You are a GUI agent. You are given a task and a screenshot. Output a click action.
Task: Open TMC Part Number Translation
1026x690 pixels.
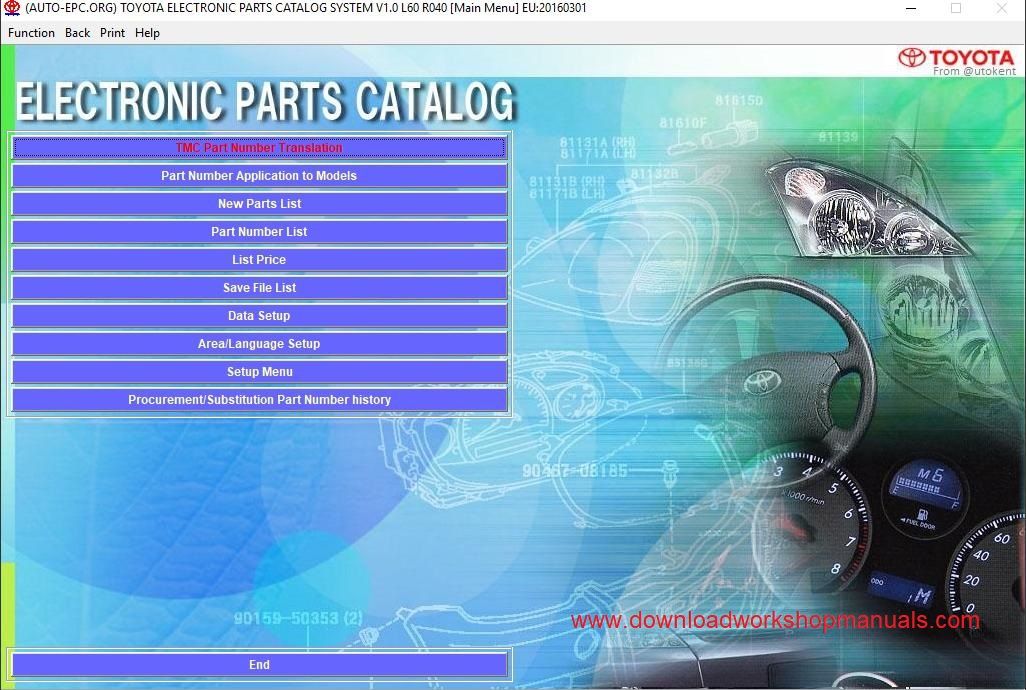tap(259, 148)
